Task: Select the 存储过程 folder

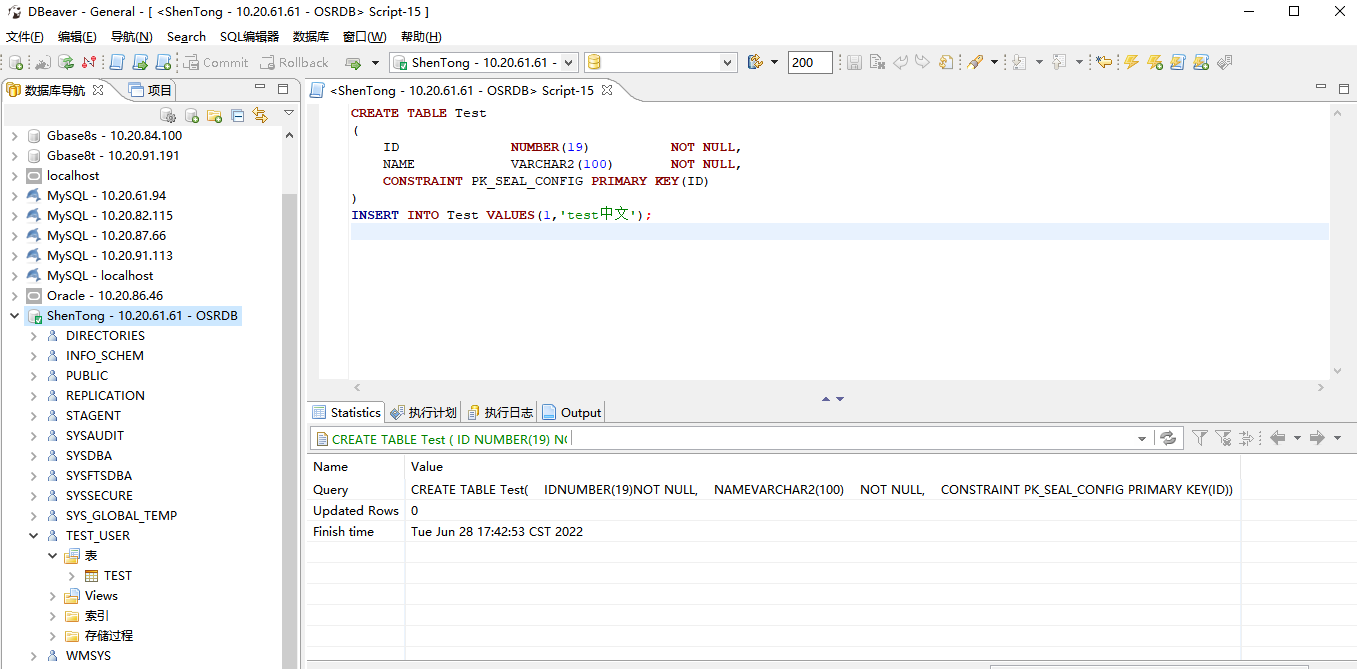Action: 109,635
